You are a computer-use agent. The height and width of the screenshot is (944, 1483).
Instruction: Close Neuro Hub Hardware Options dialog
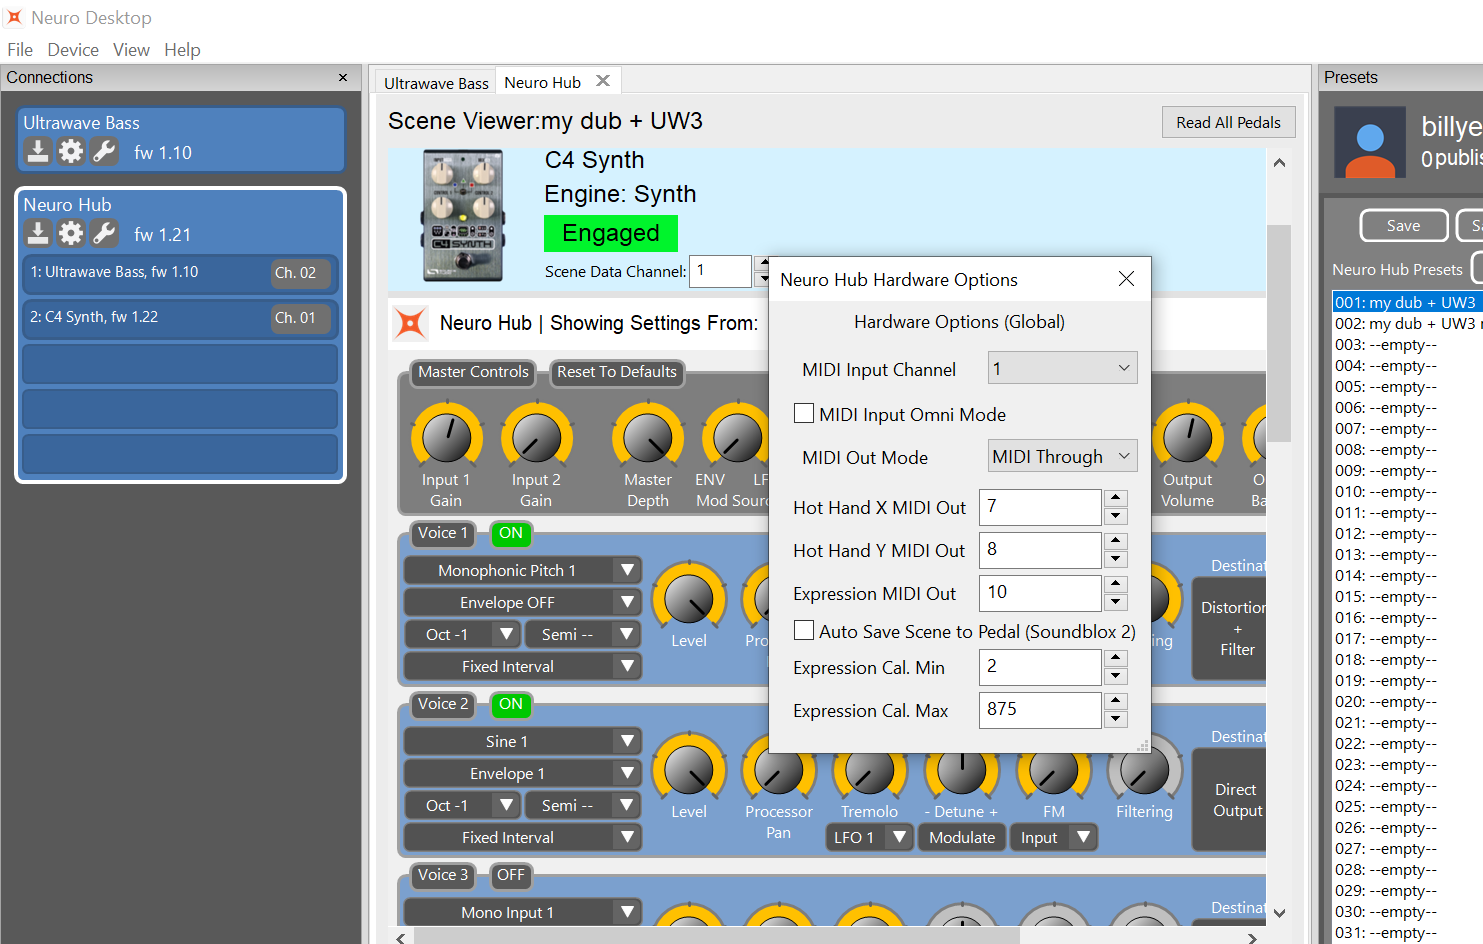(1126, 279)
